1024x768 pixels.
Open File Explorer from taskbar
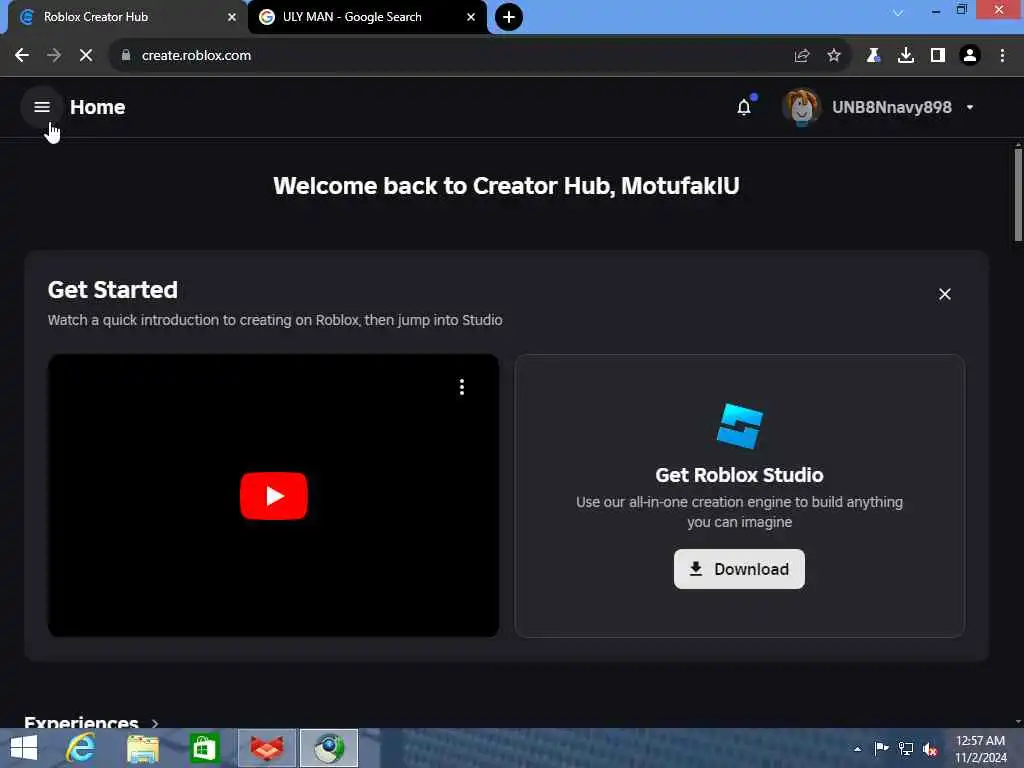(142, 748)
